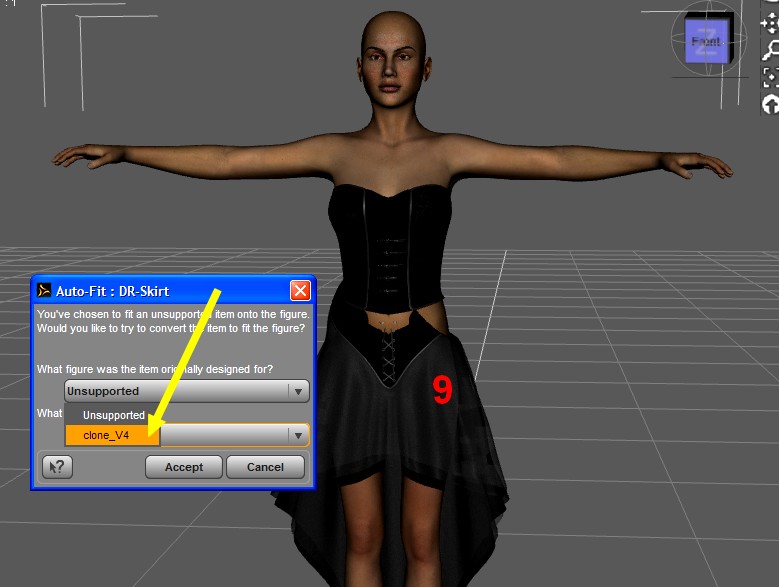Viewport: 779px width, 587px height.
Task: Choose the Unsupported list option
Action: click(x=113, y=415)
